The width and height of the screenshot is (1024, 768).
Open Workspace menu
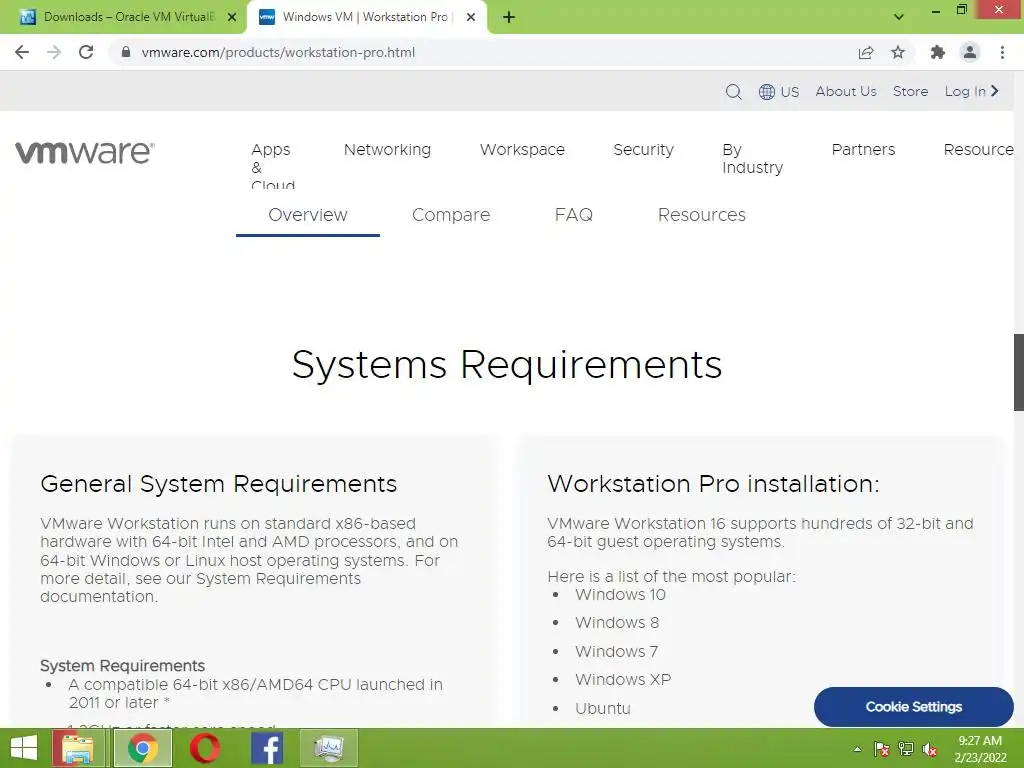click(x=522, y=150)
